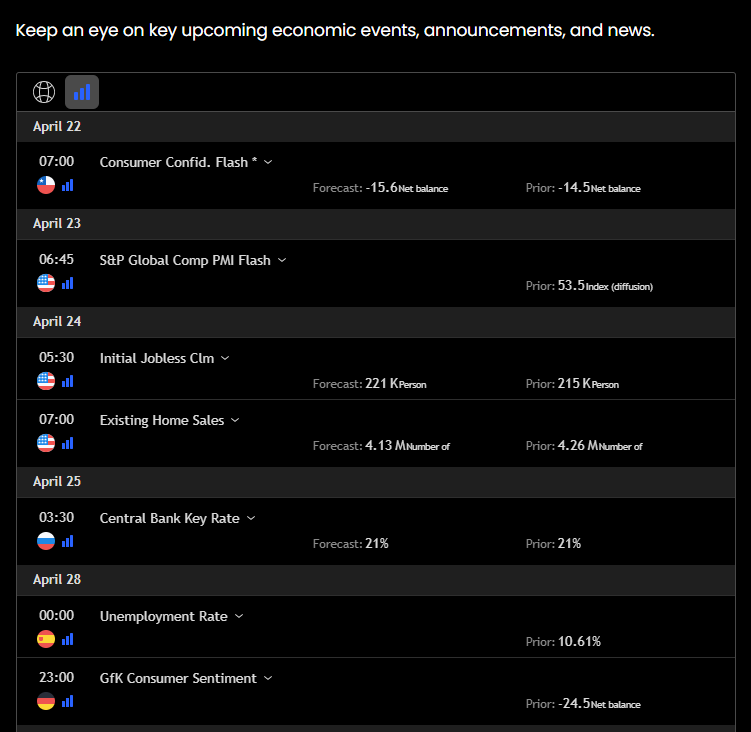The image size is (751, 732).
Task: Select the April 24 date header
Action: (x=57, y=321)
